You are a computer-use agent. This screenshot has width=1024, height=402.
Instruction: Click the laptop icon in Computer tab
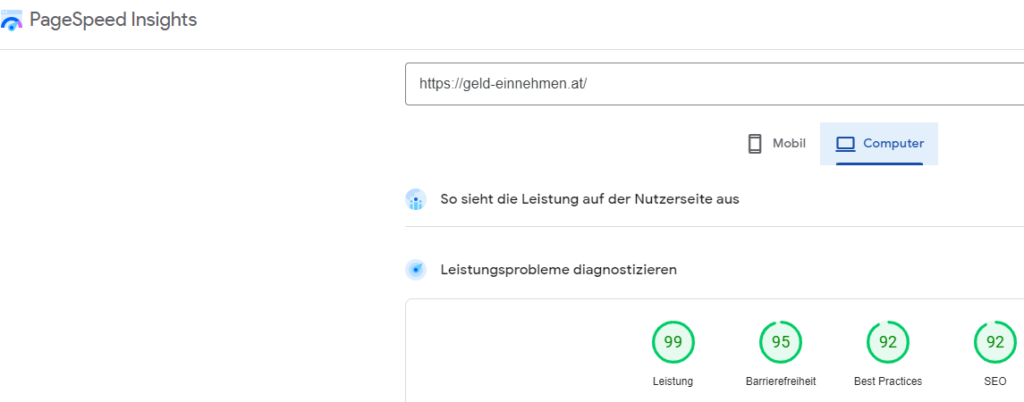coord(845,144)
